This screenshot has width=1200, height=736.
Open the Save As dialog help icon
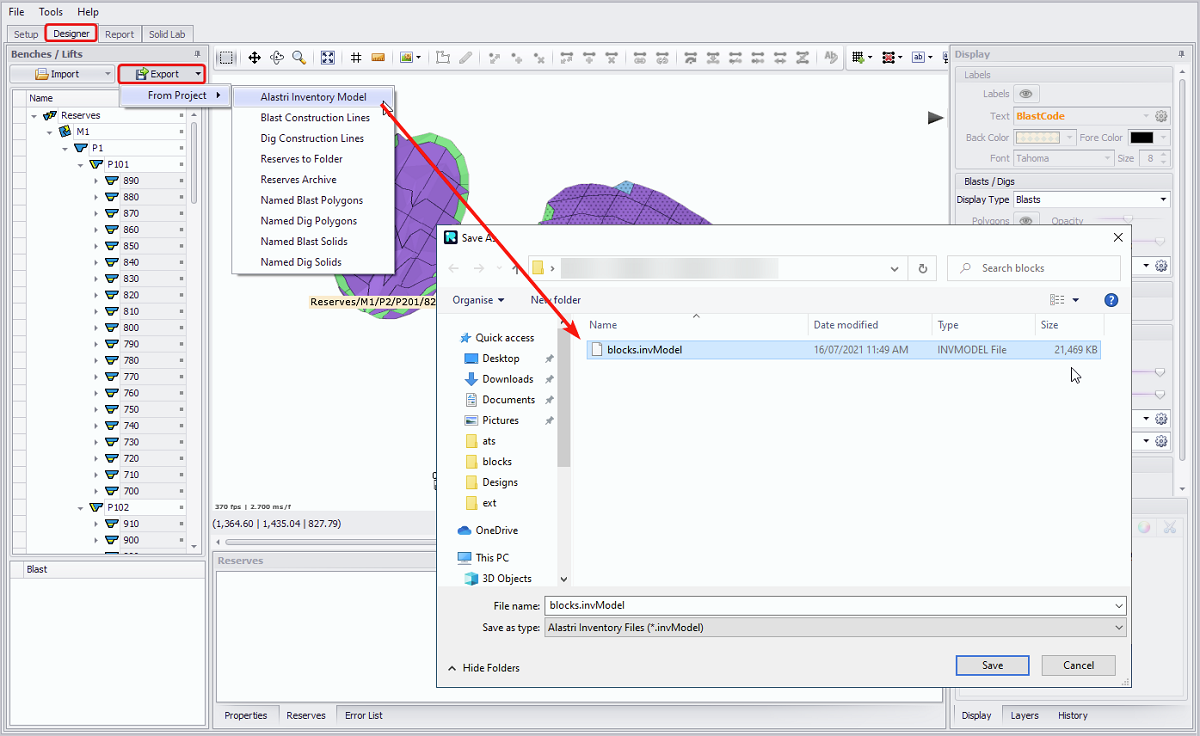(1111, 300)
